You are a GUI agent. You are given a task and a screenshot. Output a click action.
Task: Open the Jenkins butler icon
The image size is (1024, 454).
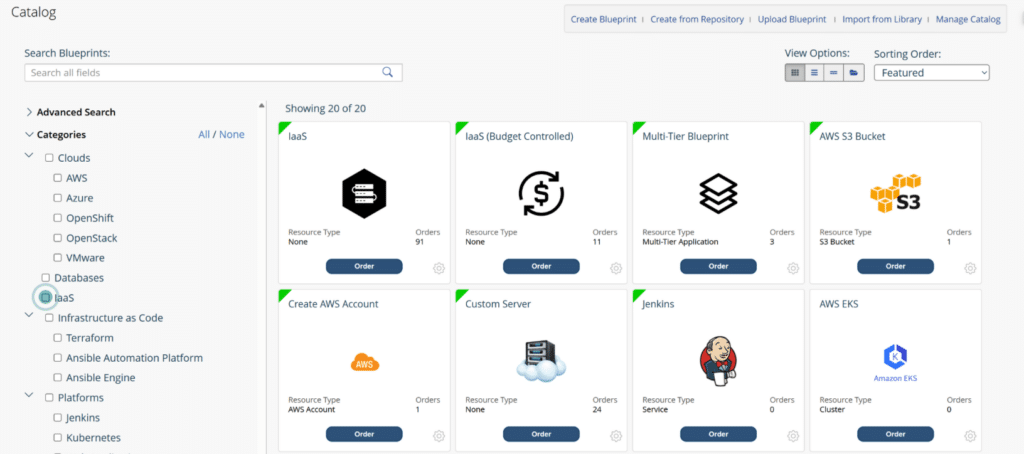717,362
